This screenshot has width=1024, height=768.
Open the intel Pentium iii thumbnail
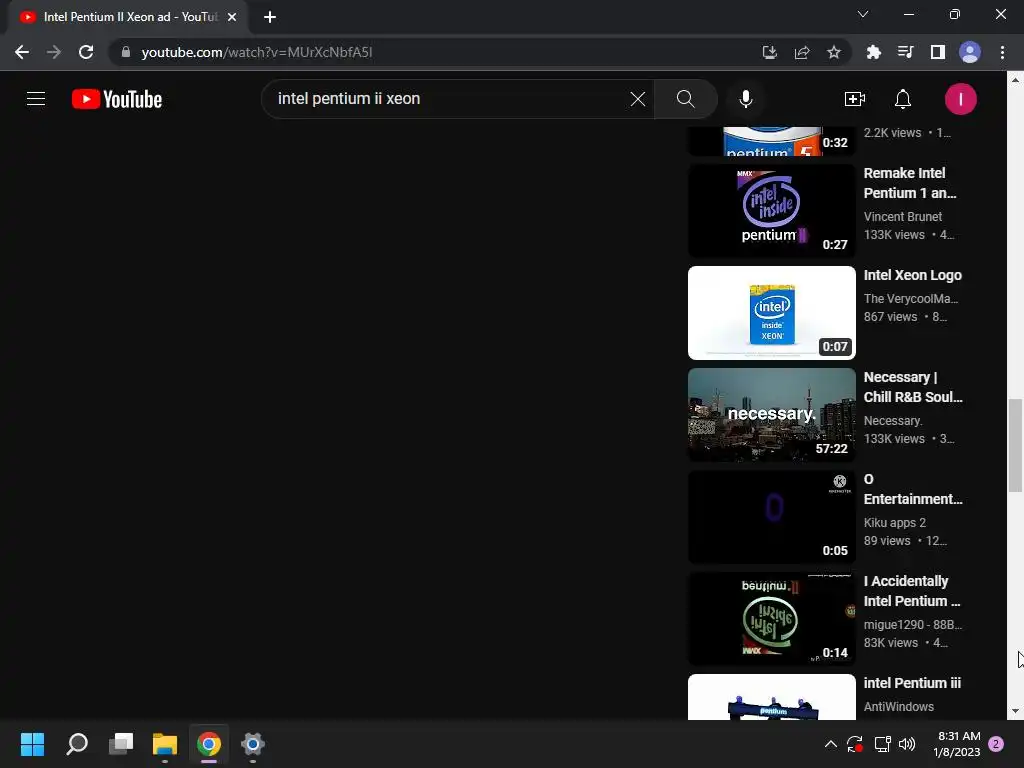pyautogui.click(x=771, y=697)
